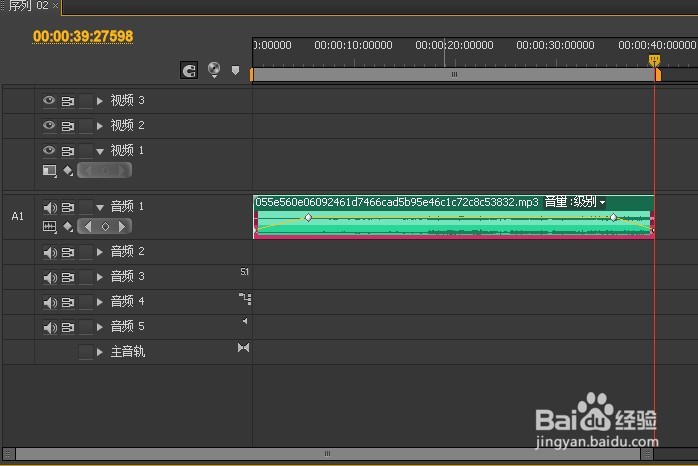
Task: Expand the 音频 4 track
Action: (100, 303)
